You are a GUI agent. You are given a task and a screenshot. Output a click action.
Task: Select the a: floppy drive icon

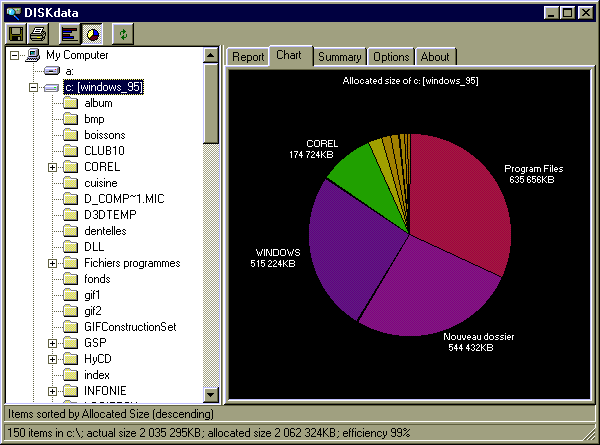[52, 72]
